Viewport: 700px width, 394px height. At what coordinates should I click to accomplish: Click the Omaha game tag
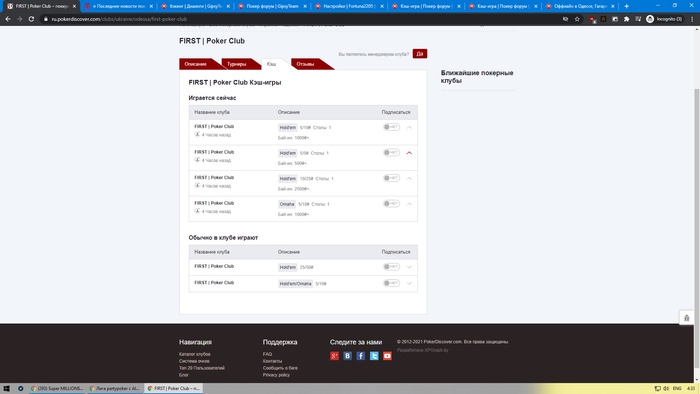pos(287,204)
